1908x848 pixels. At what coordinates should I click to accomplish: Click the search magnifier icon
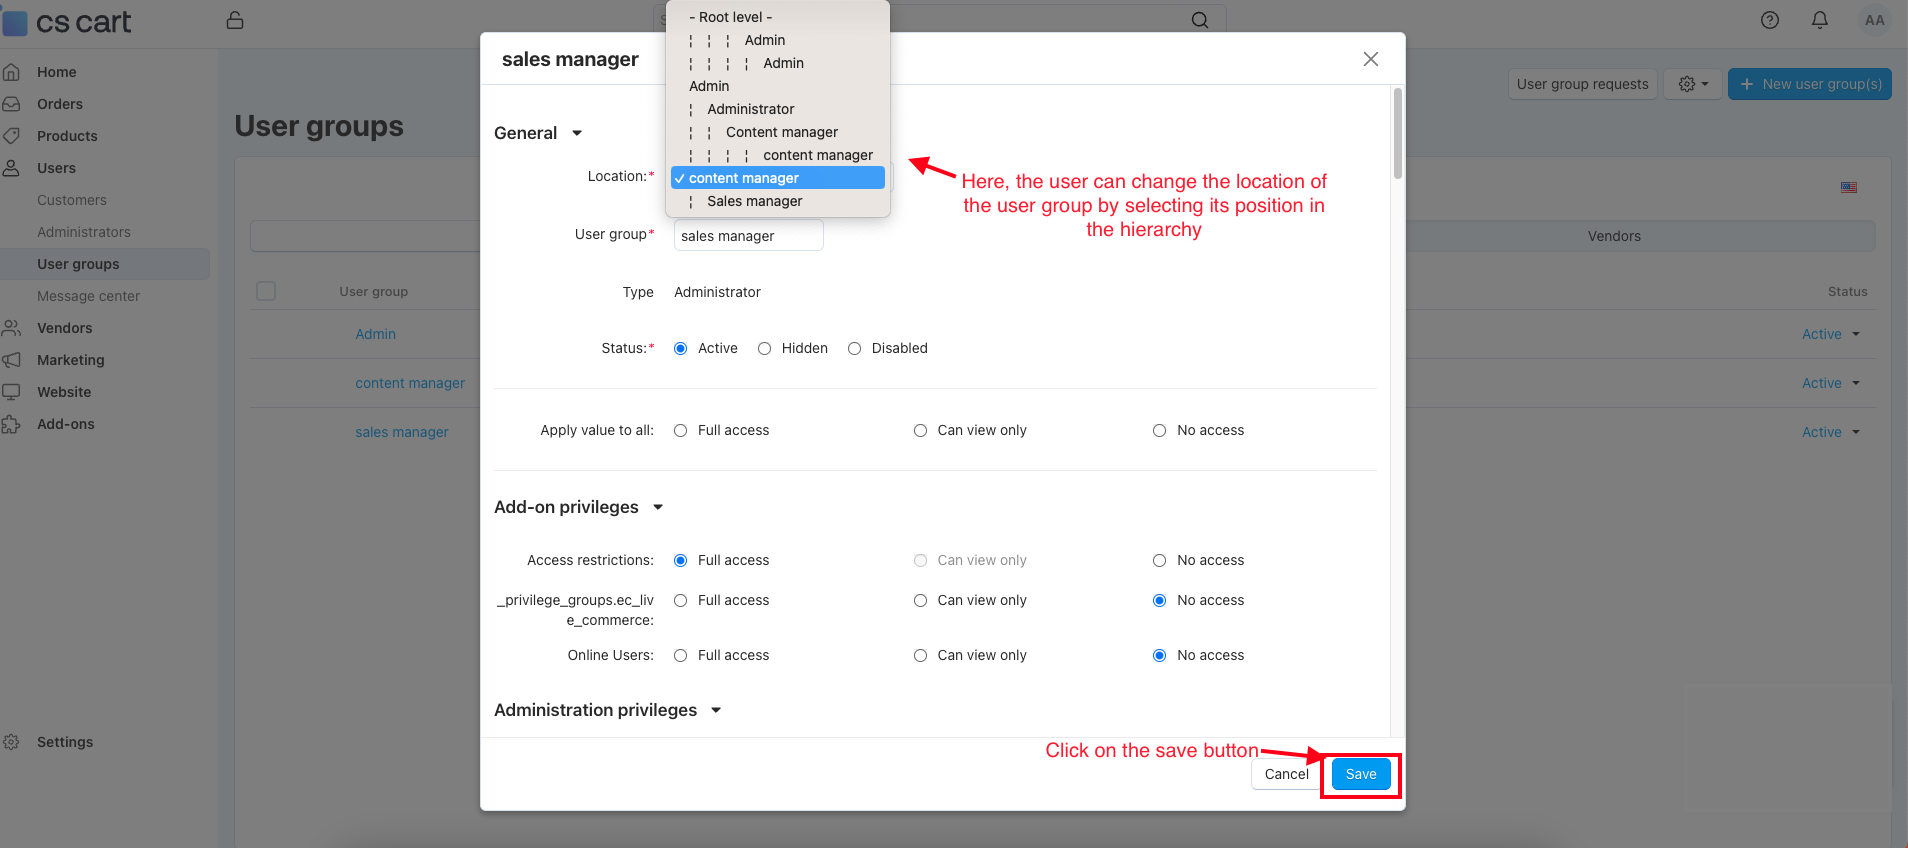click(1199, 20)
